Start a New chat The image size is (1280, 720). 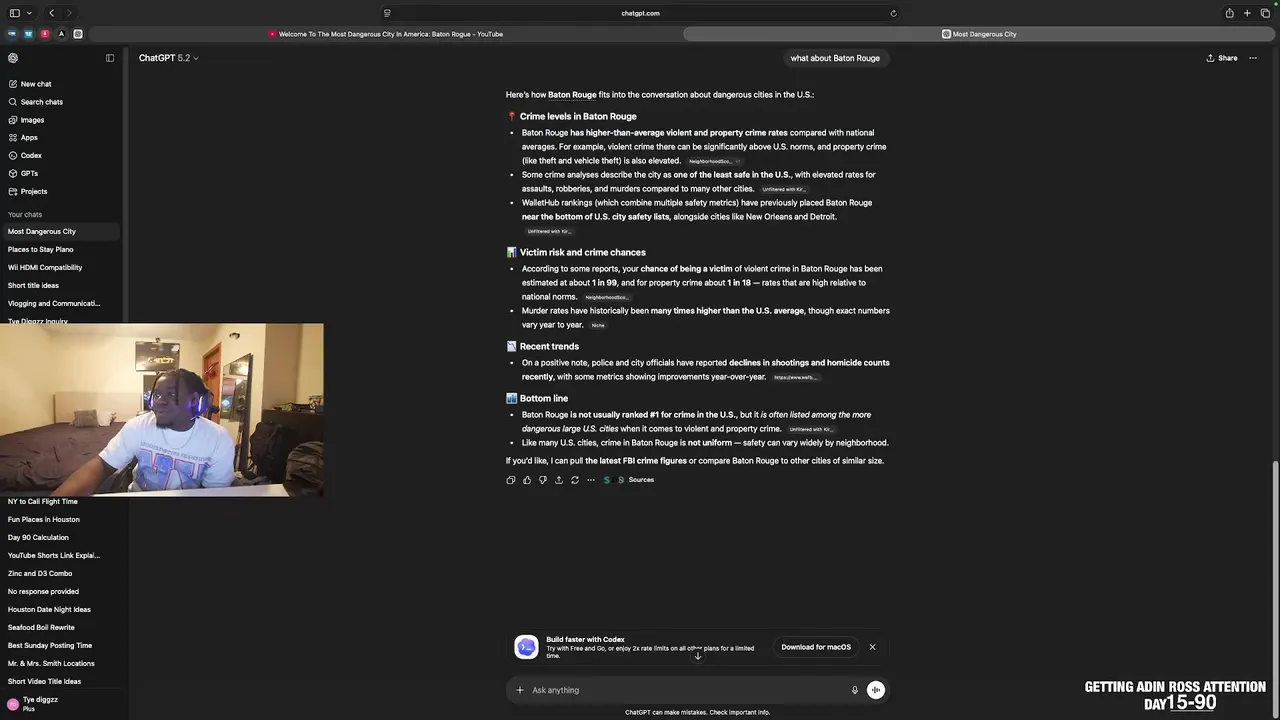pos(36,84)
